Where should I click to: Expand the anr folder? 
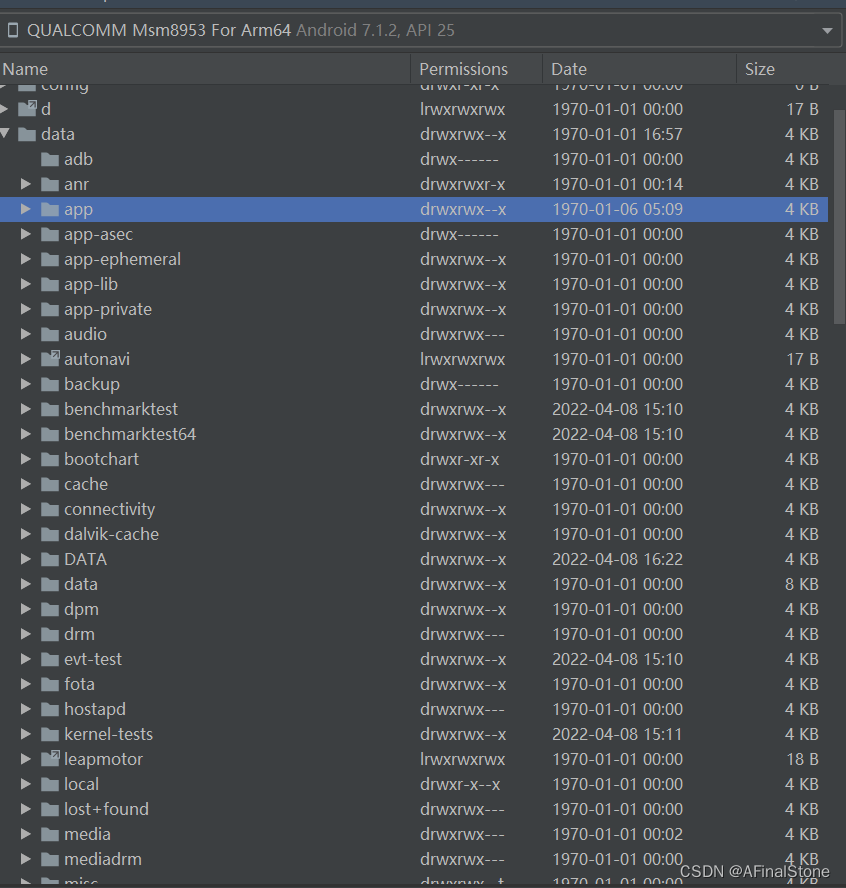(25, 183)
